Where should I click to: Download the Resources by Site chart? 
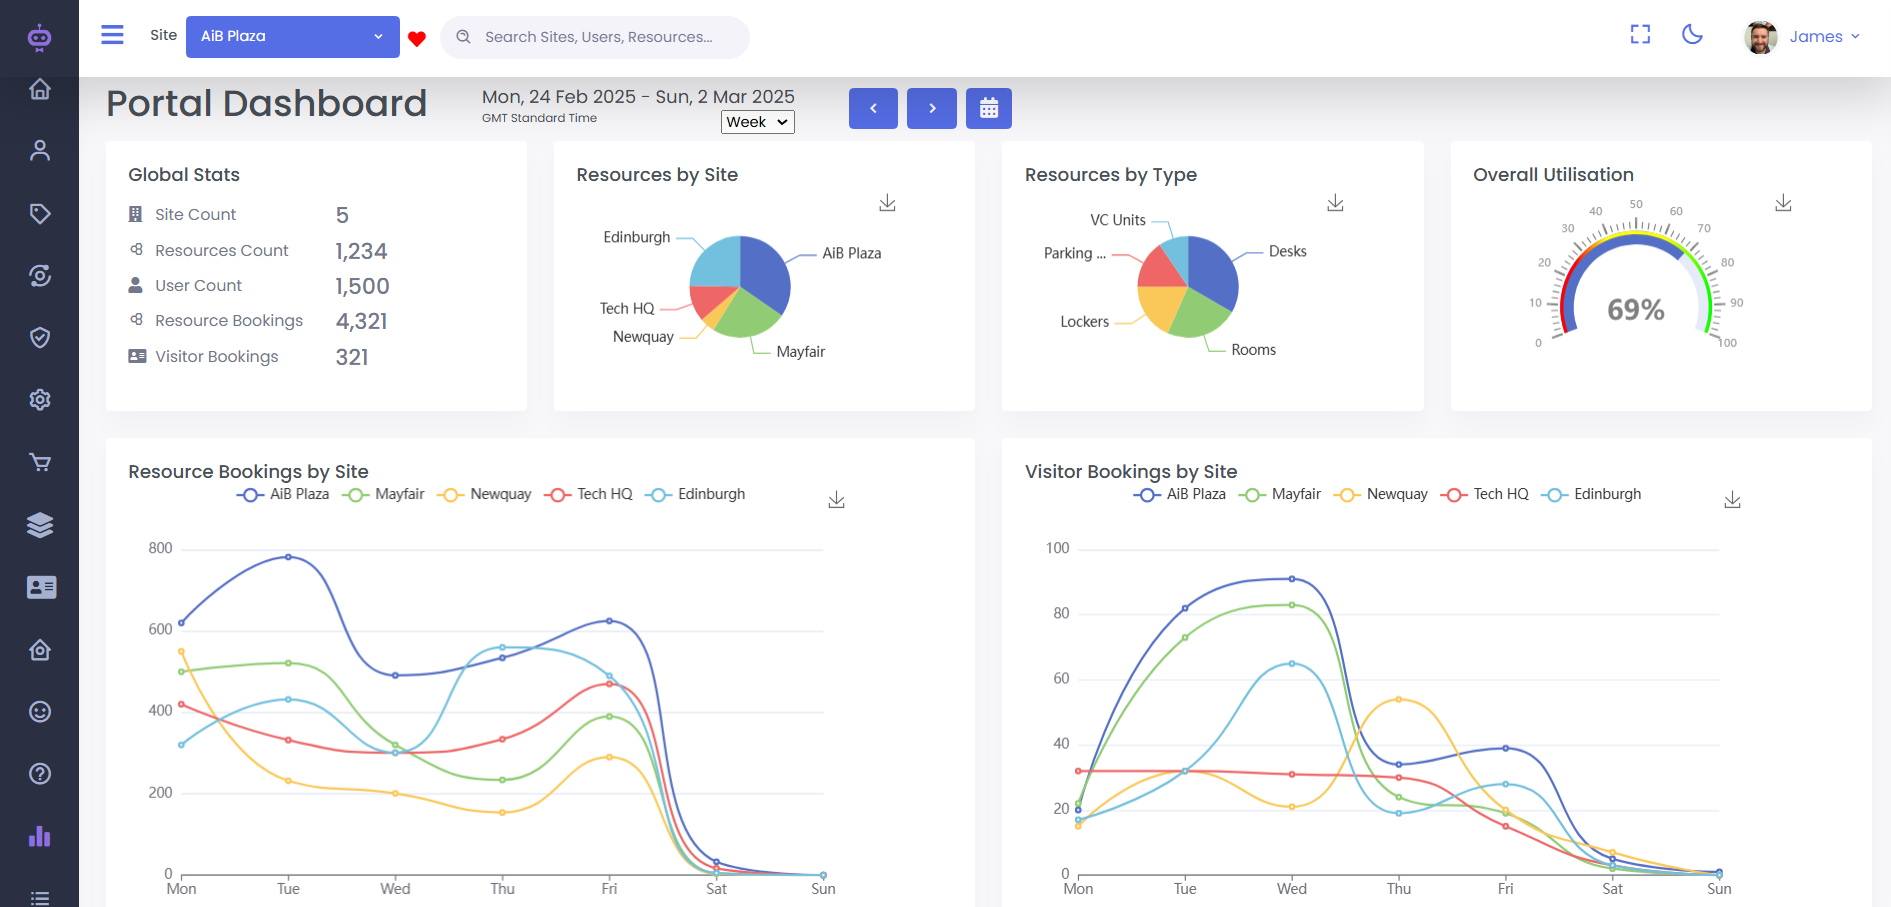887,203
